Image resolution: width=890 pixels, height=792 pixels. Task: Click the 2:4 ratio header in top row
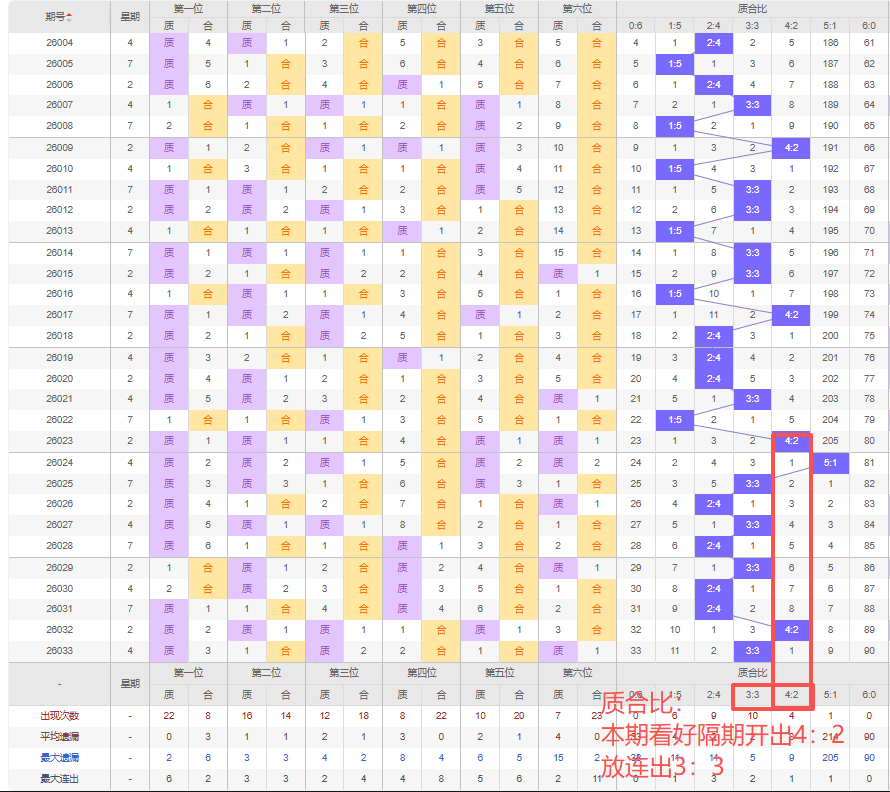[x=713, y=26]
